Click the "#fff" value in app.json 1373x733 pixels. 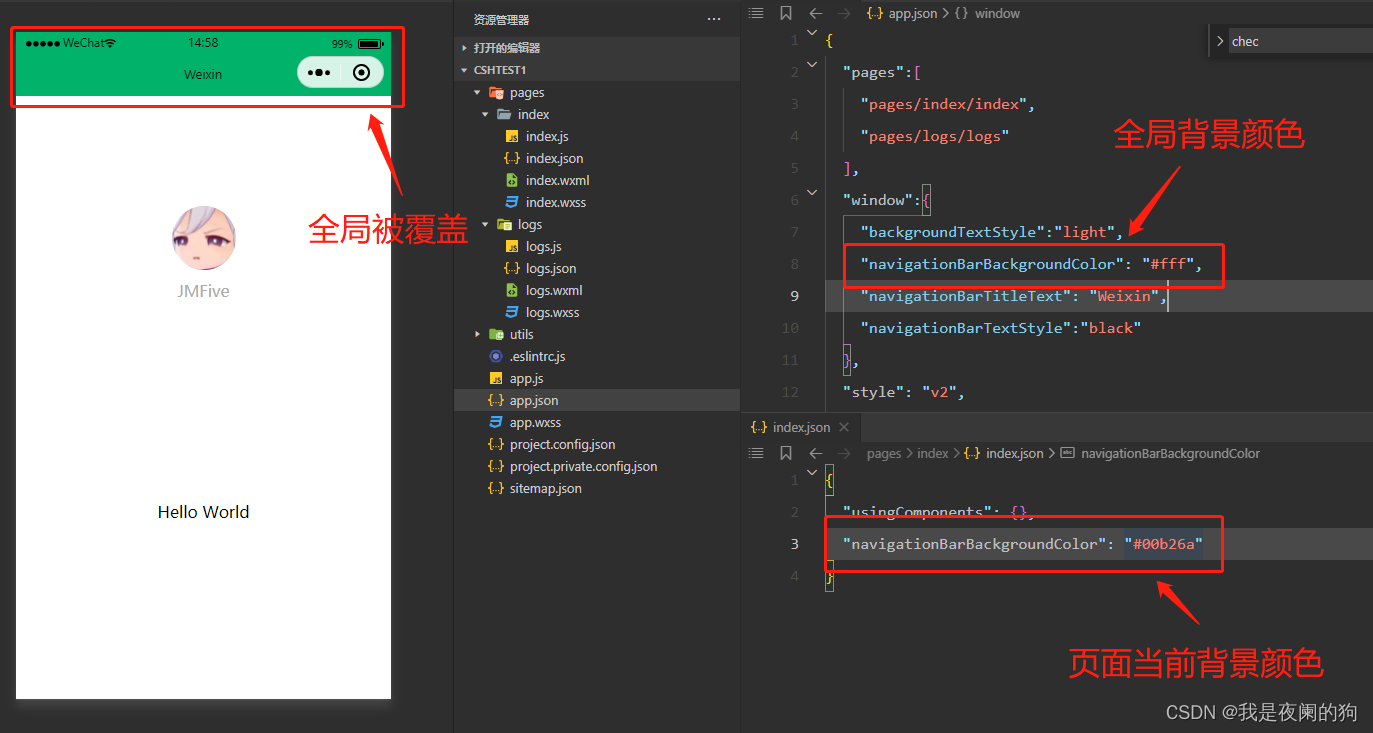click(x=1167, y=264)
